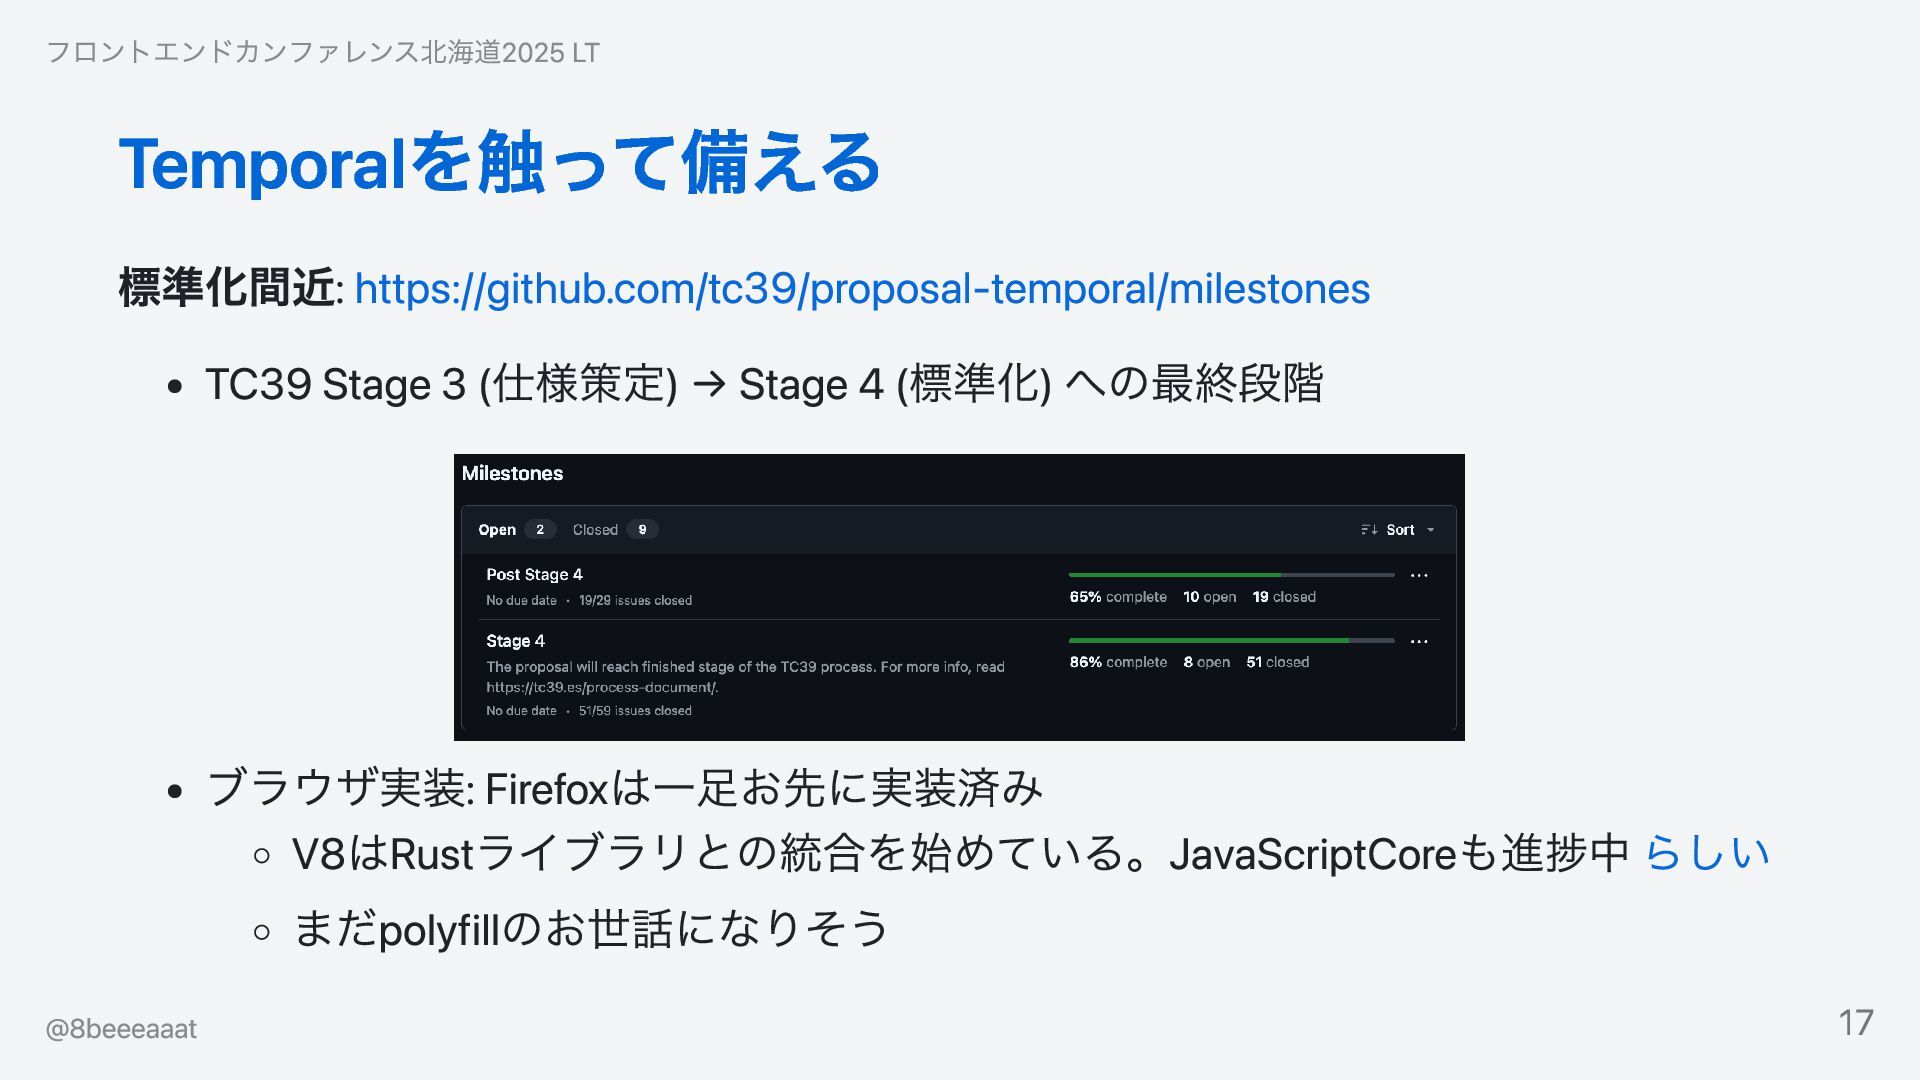This screenshot has height=1080, width=1920.
Task: Click the 8 open issues link
Action: 1206,662
